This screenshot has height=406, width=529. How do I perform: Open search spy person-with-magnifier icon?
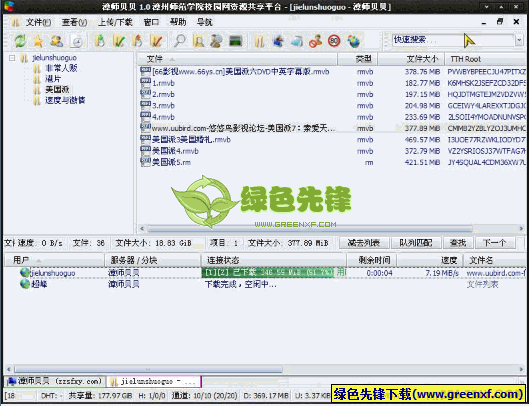tap(216, 41)
